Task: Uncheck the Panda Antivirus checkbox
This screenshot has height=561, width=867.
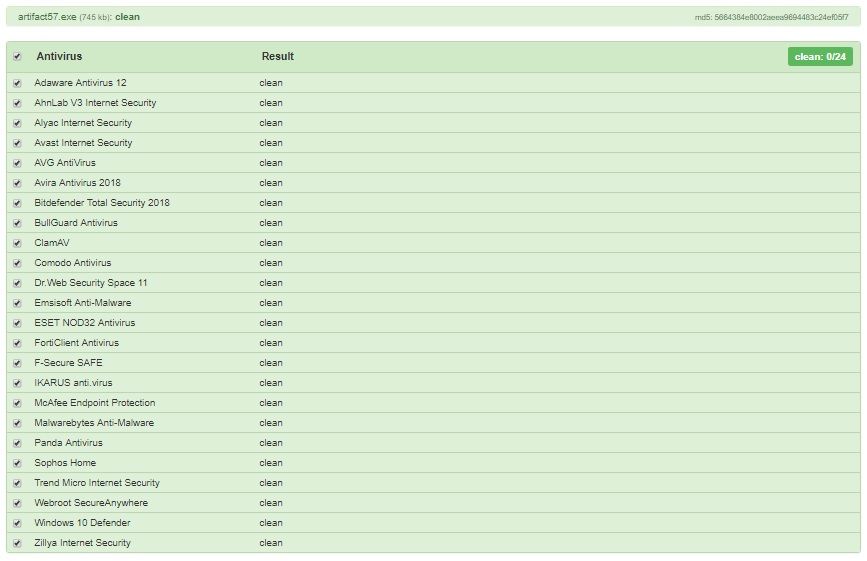Action: pyautogui.click(x=17, y=443)
